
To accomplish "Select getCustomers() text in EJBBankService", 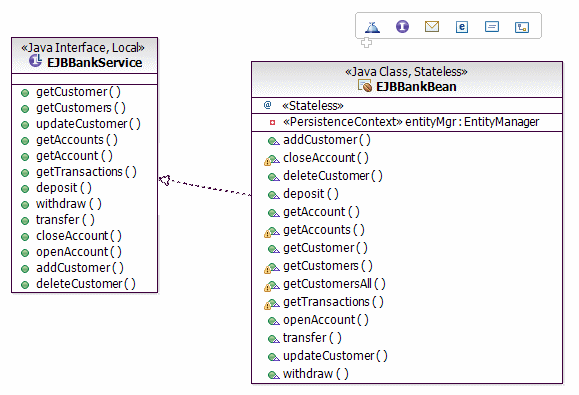I will 81,108.
